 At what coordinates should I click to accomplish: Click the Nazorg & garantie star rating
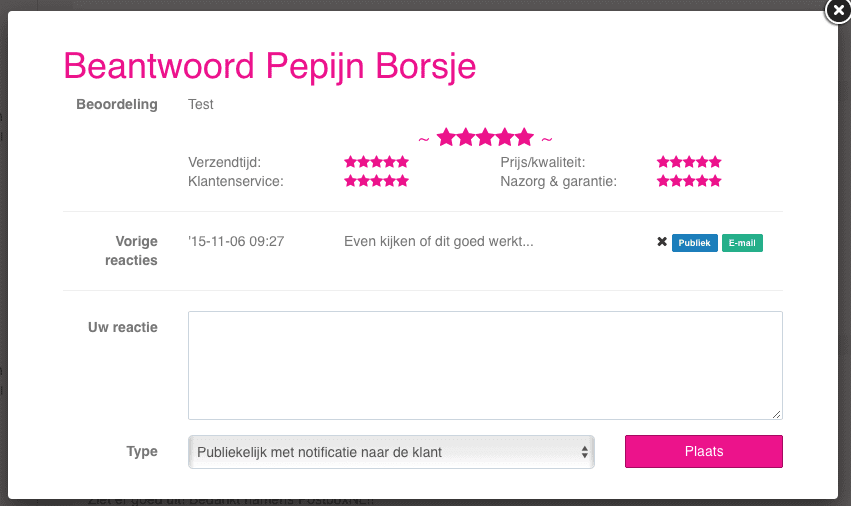coord(689,182)
